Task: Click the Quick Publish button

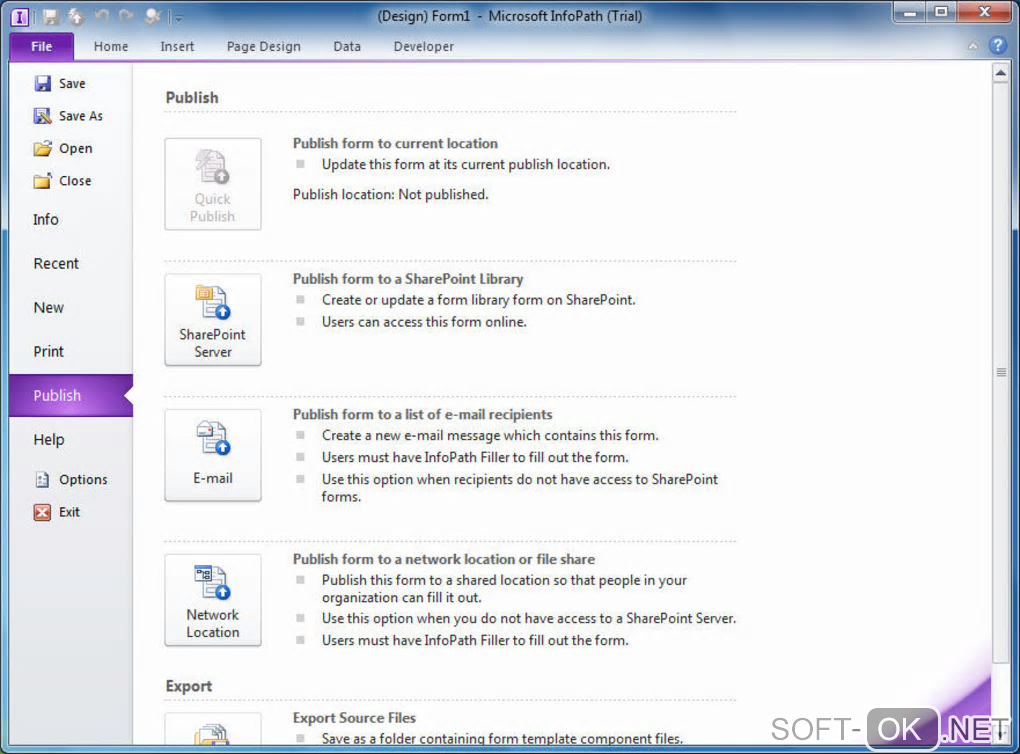Action: click(x=213, y=184)
